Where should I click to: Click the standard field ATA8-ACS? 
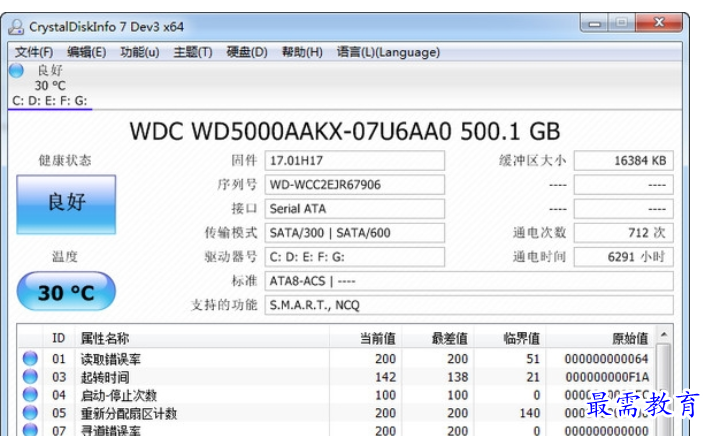[469, 281]
